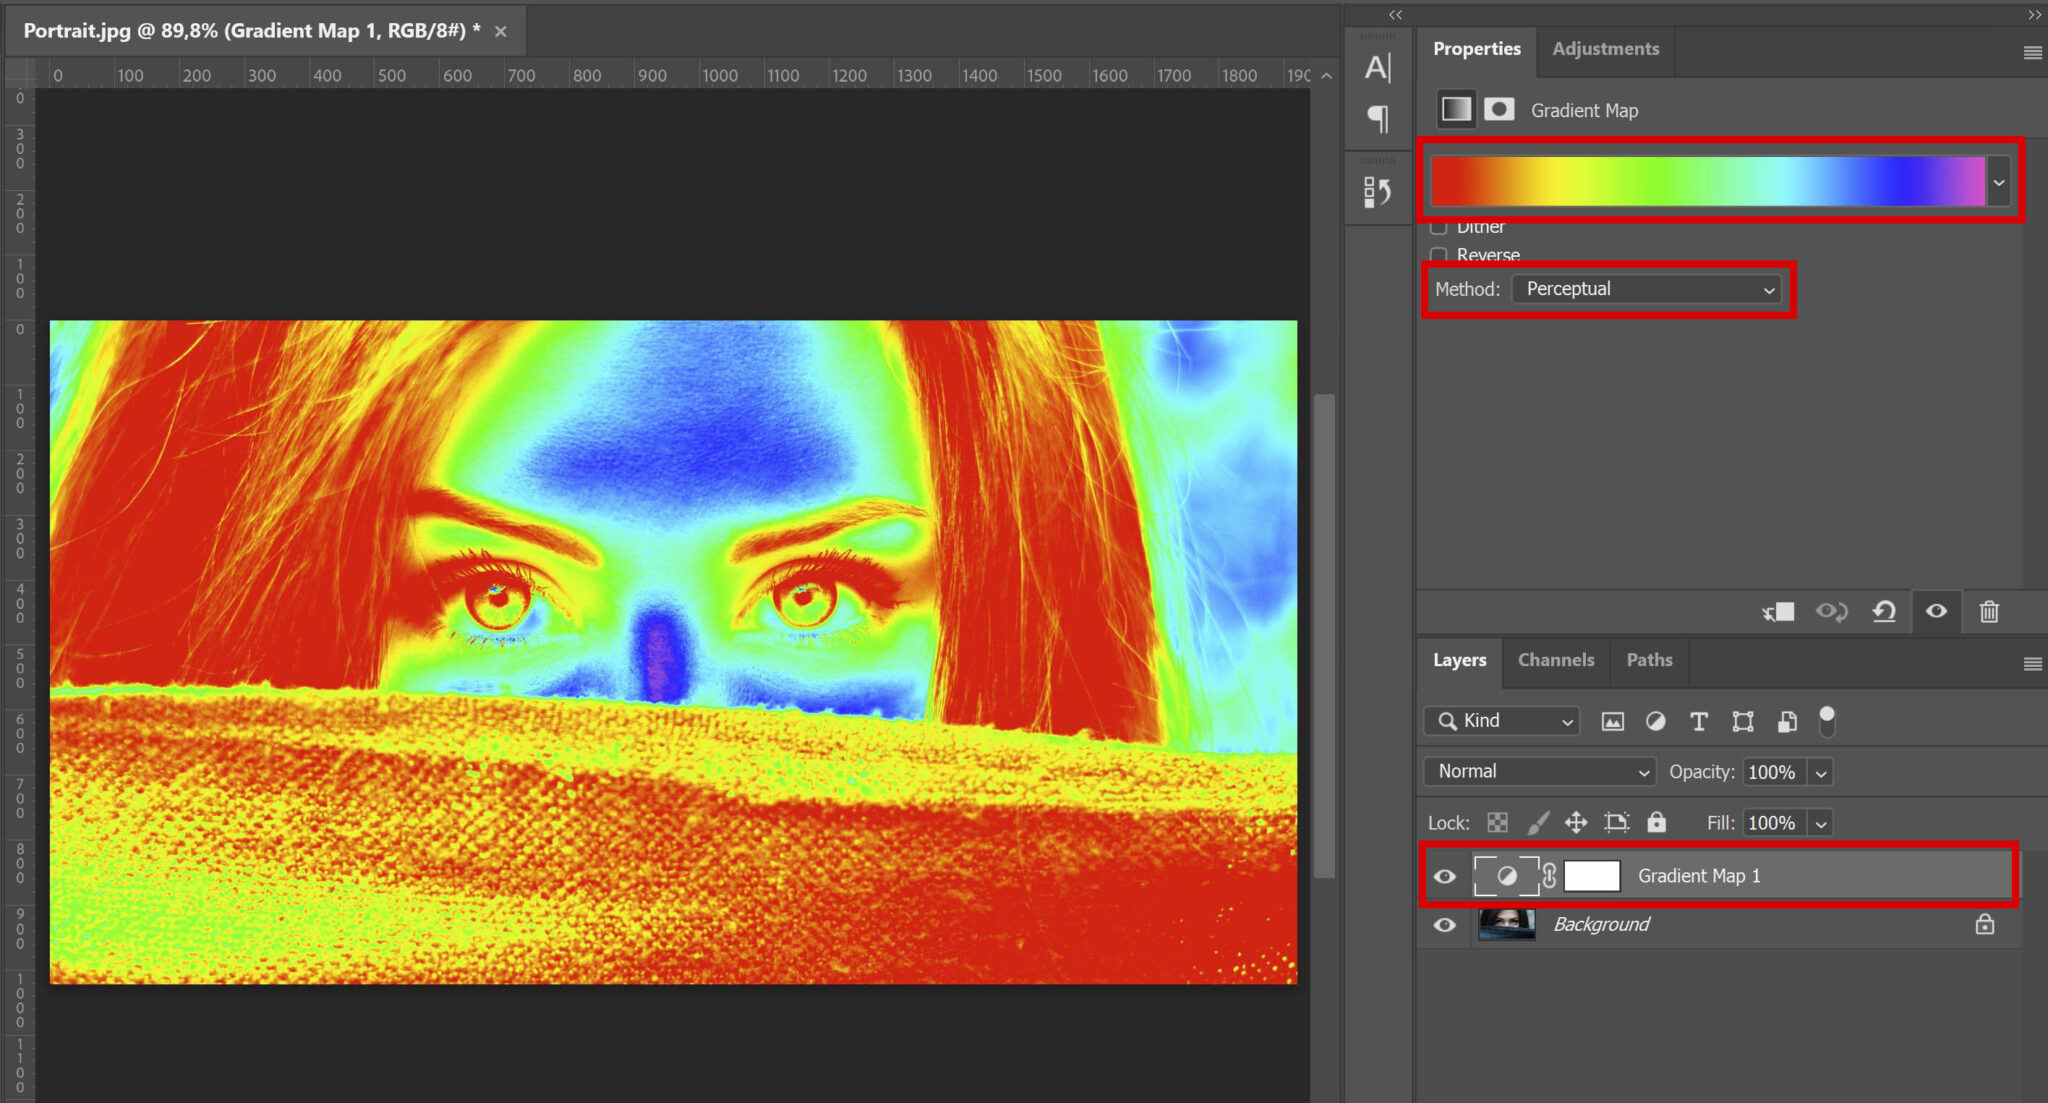Clip the adjustment to the layer below

coord(1779,612)
